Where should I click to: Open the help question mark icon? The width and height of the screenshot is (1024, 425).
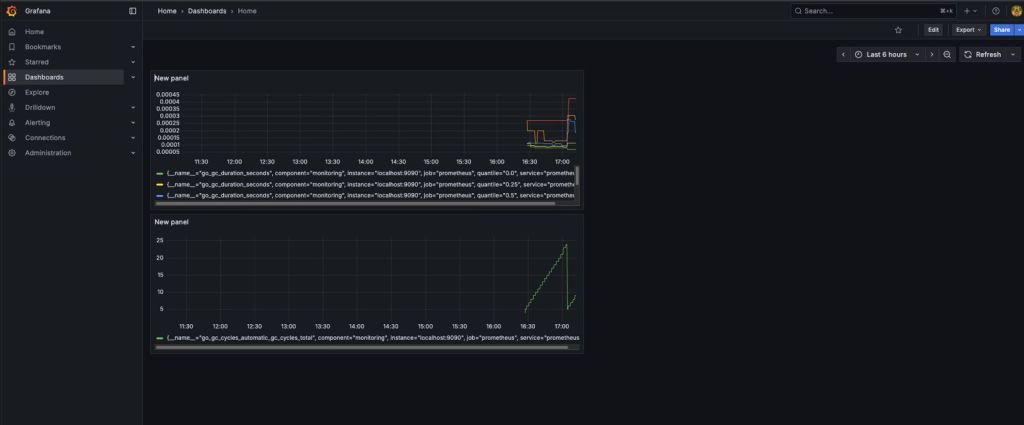tap(995, 11)
